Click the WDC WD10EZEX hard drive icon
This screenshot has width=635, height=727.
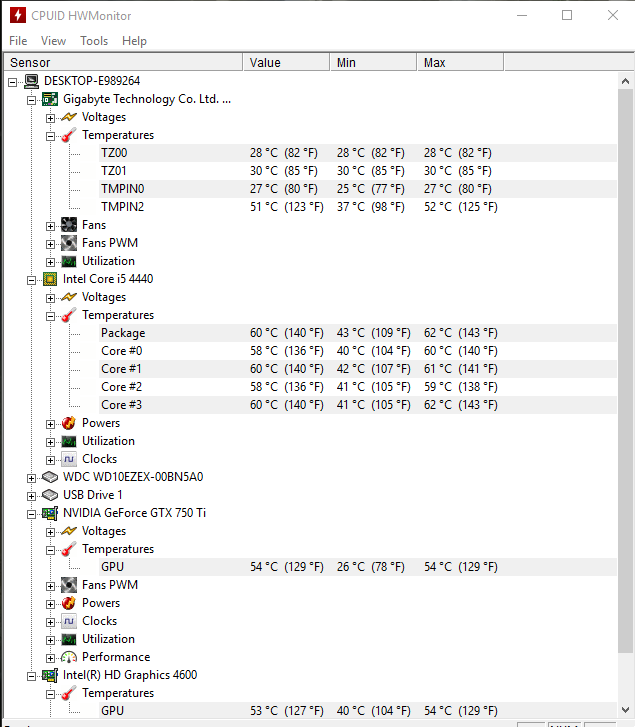coord(50,477)
